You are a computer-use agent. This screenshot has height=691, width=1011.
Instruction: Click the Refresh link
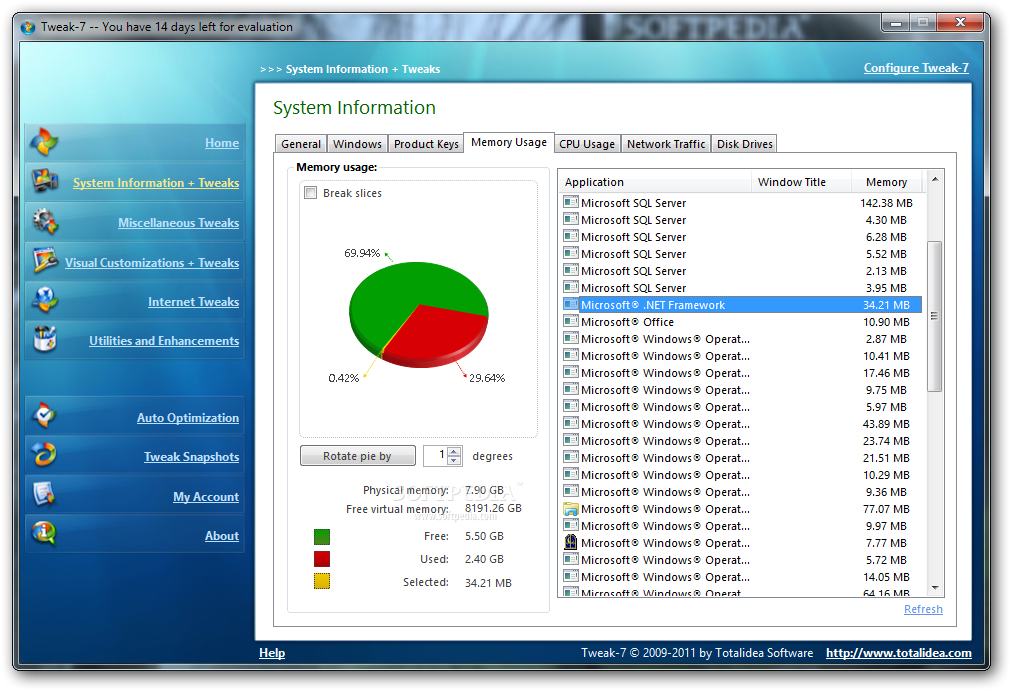pyautogui.click(x=923, y=609)
